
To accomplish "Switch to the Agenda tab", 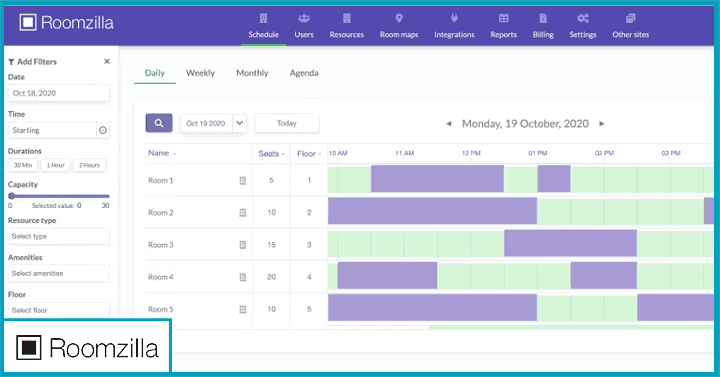I will 304,73.
